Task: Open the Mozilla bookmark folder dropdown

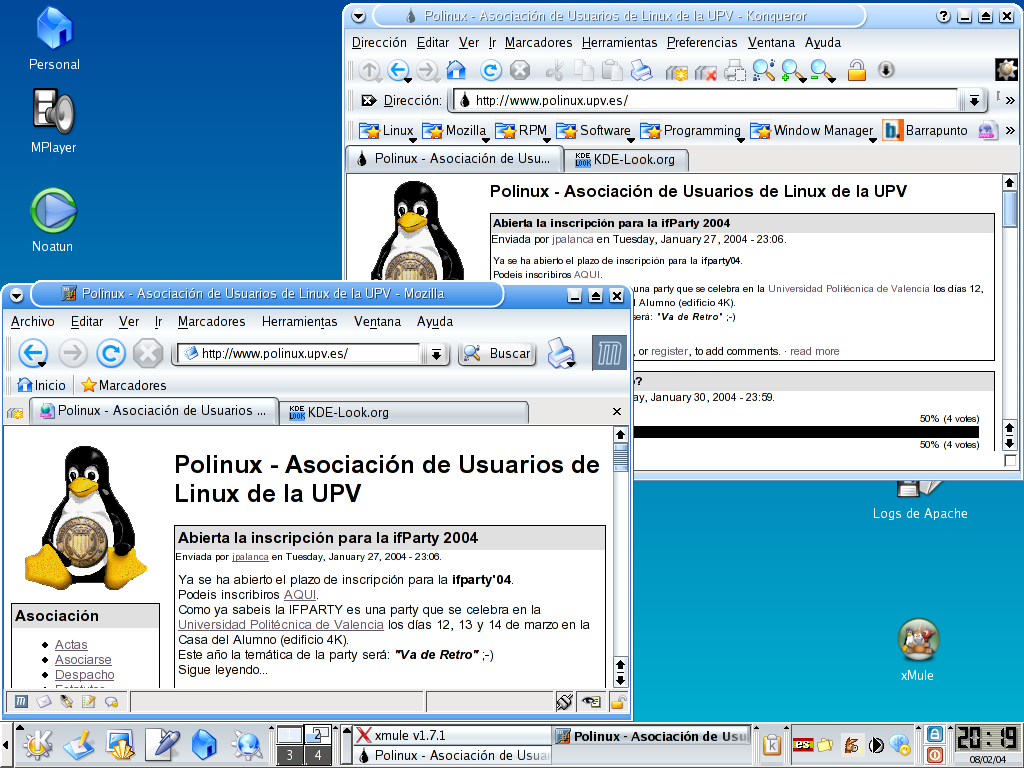Action: (x=455, y=131)
